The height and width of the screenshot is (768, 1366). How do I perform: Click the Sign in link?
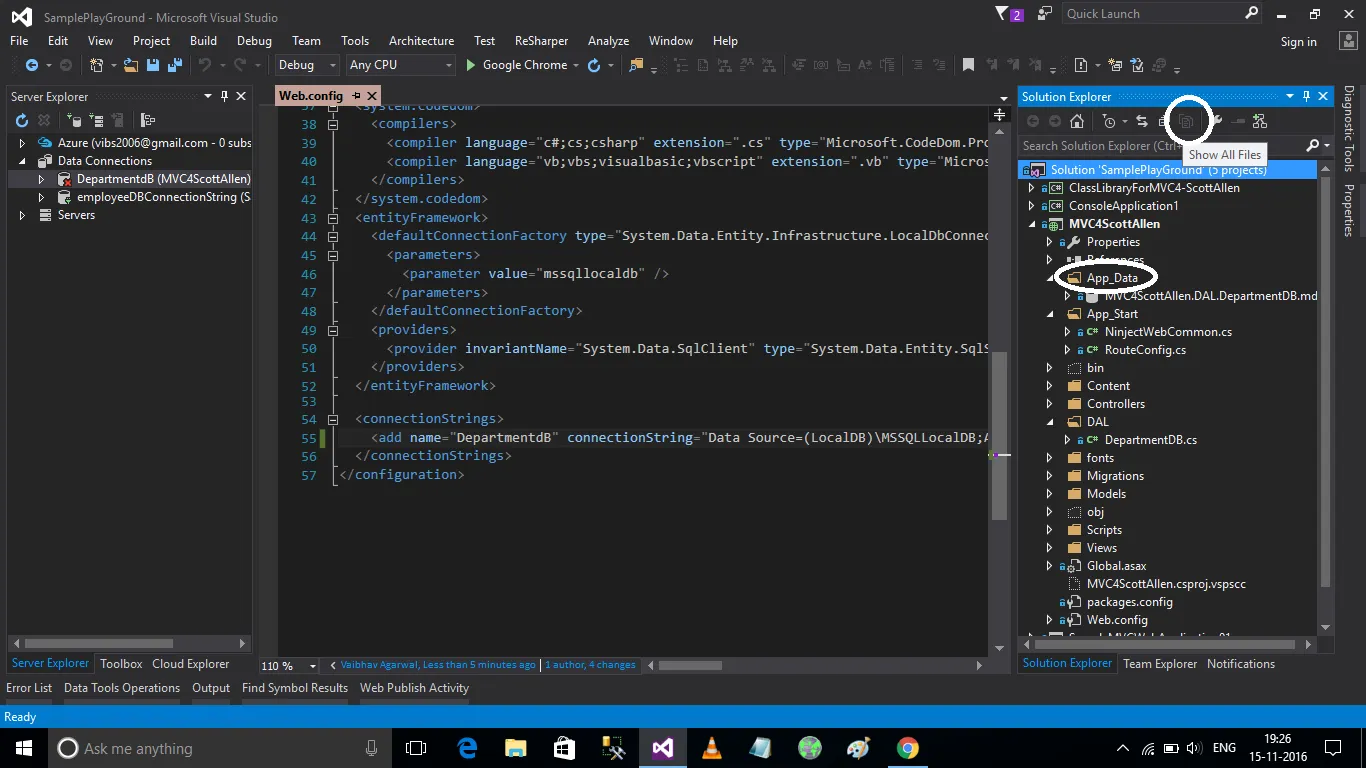[1298, 42]
